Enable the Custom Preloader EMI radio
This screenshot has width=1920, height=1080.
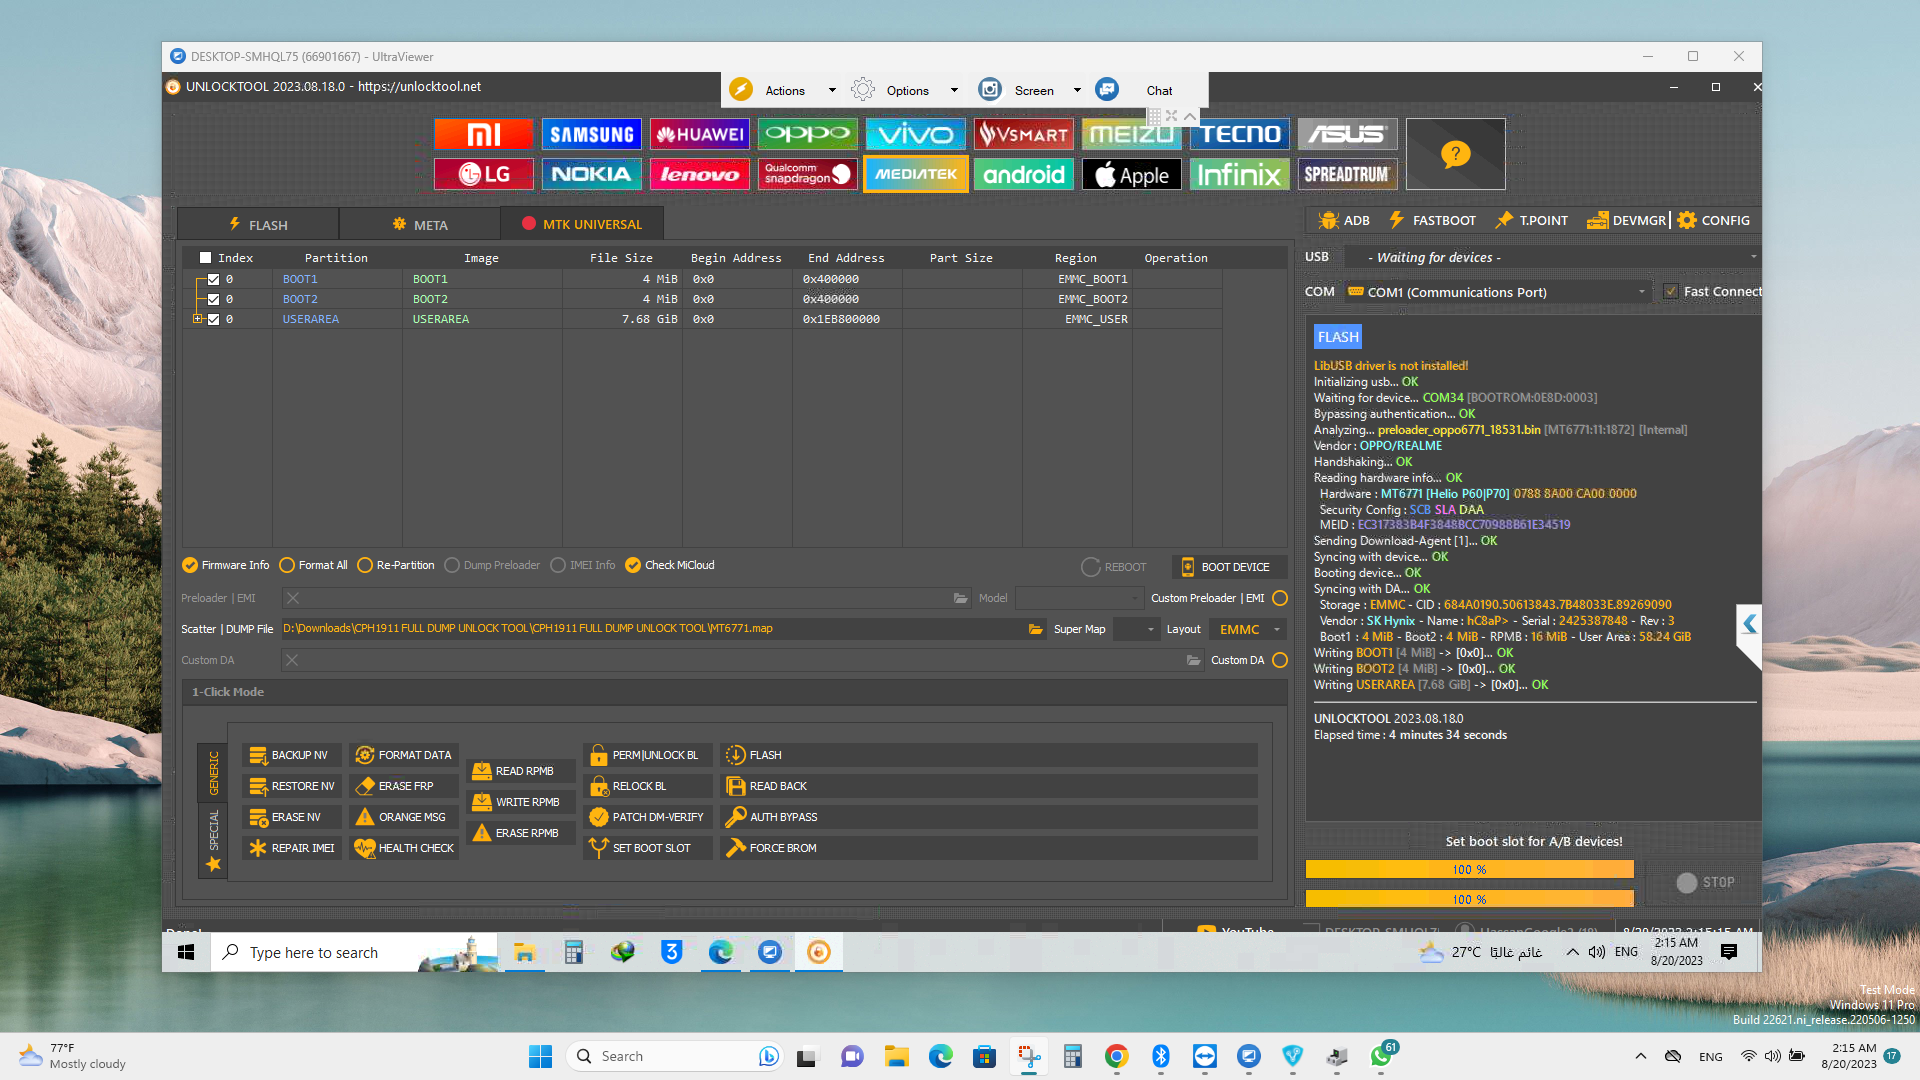[1280, 598]
